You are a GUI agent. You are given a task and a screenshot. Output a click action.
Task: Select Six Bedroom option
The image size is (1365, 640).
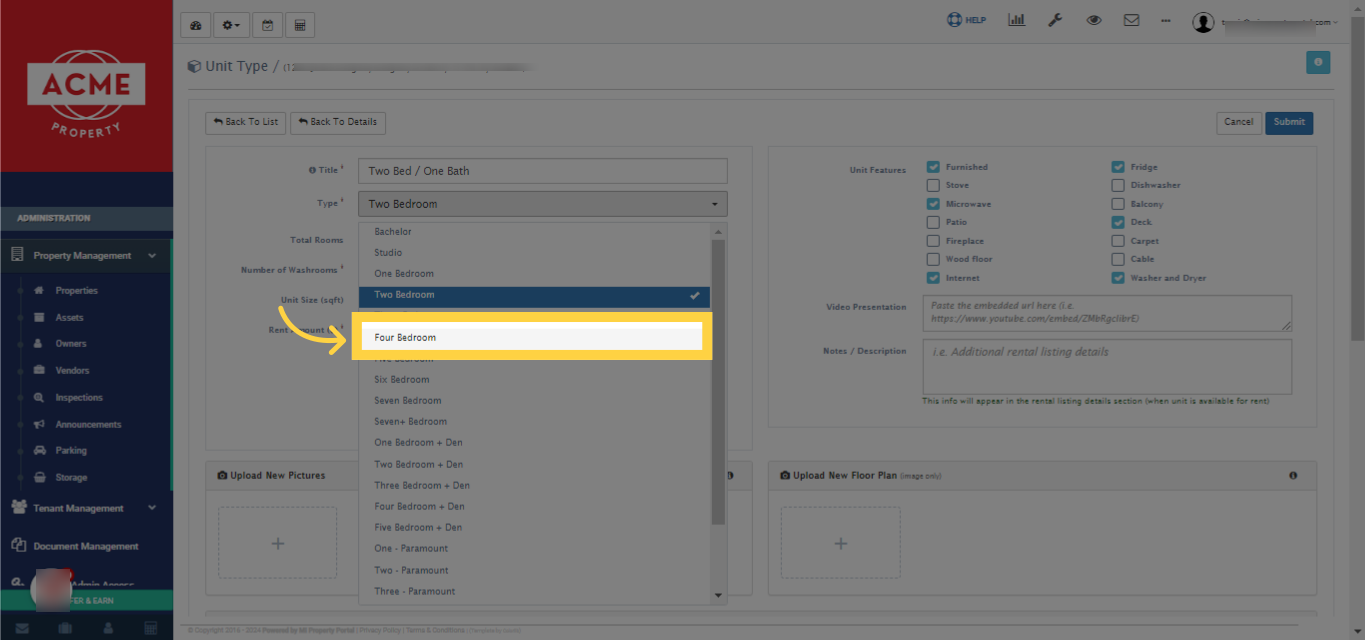(535, 380)
